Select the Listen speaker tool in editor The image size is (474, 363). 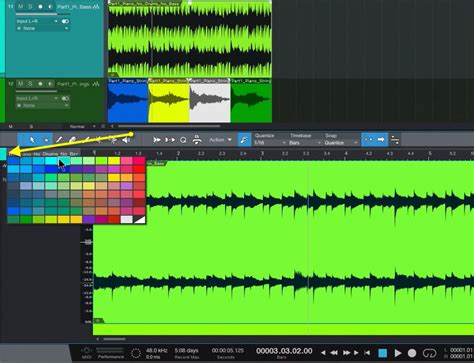click(126, 140)
